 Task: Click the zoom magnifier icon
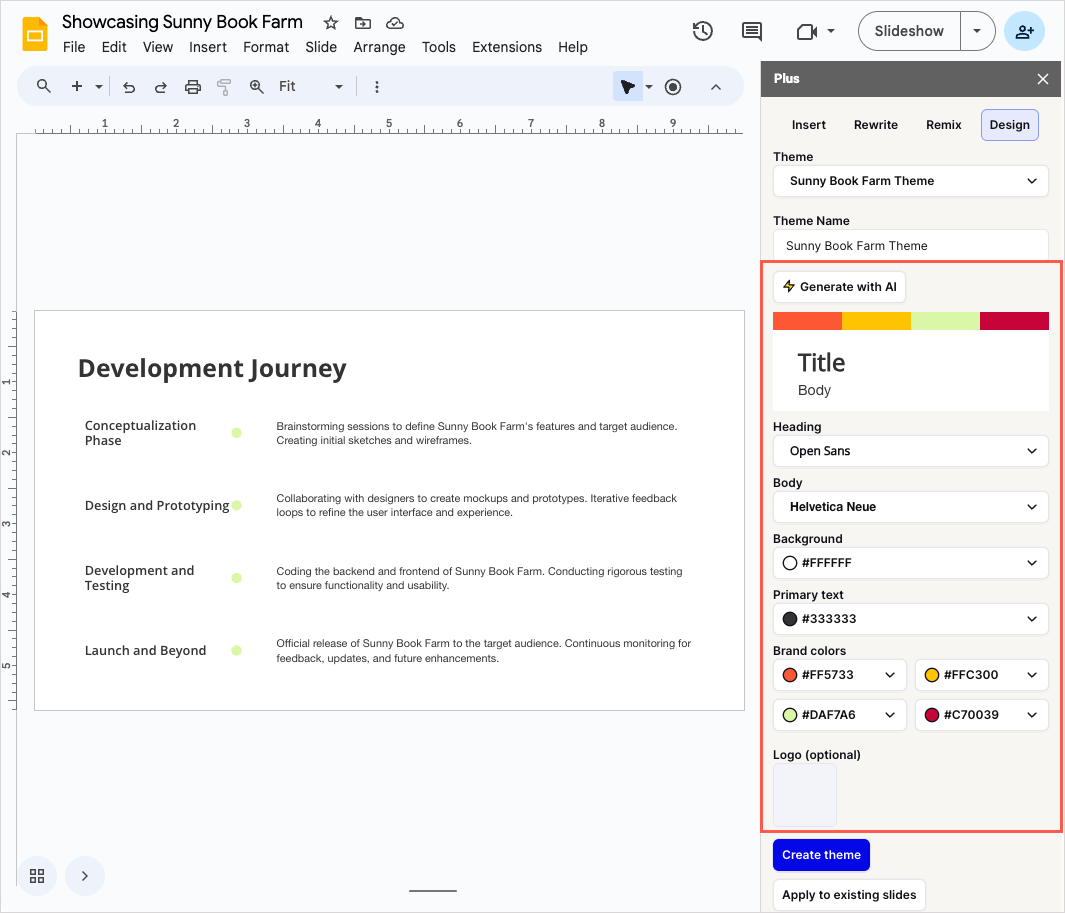click(256, 86)
